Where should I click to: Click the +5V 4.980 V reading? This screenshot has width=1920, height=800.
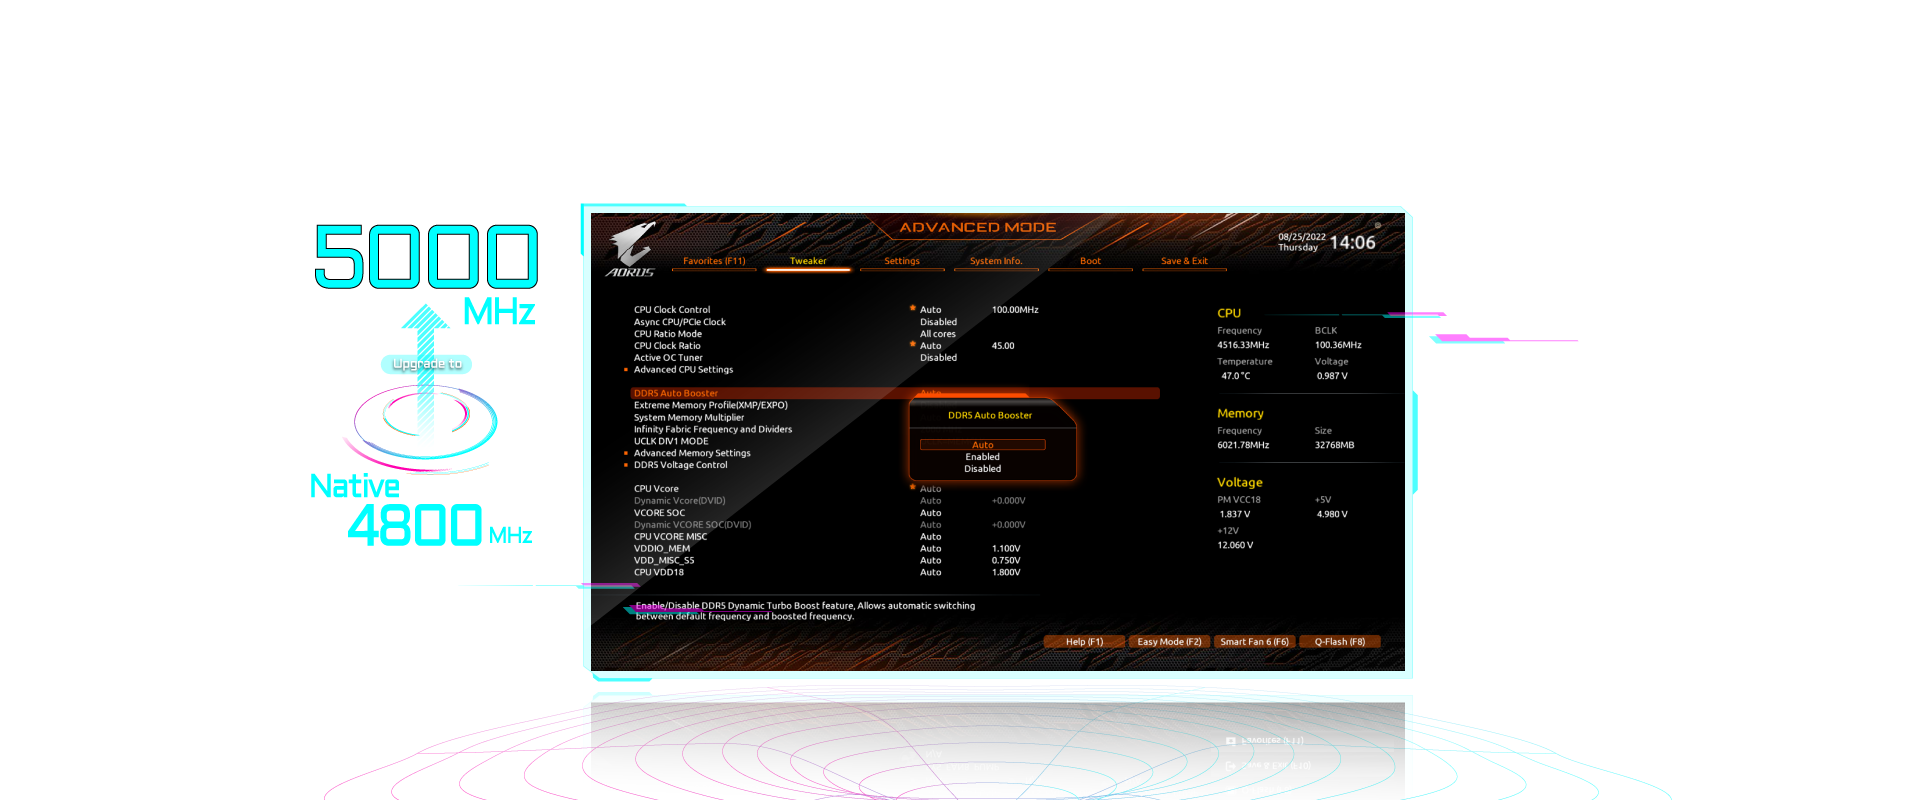click(x=1332, y=514)
